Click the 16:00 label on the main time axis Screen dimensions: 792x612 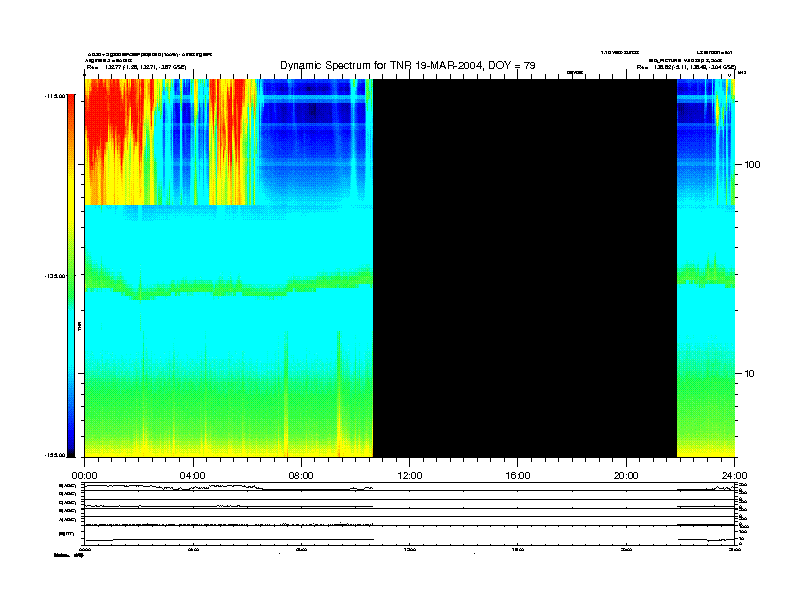(x=518, y=476)
